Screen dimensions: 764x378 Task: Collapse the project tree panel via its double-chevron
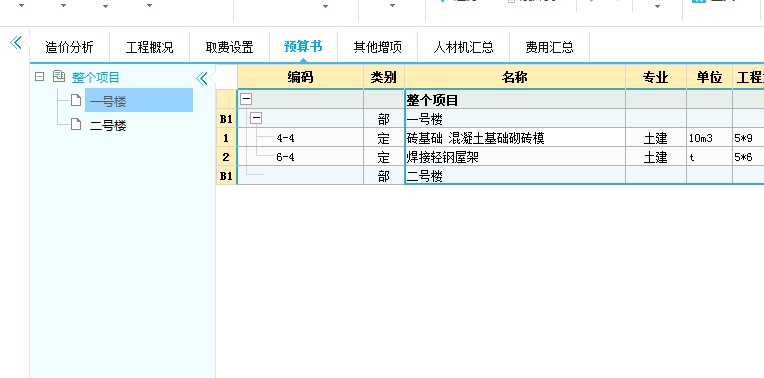202,78
